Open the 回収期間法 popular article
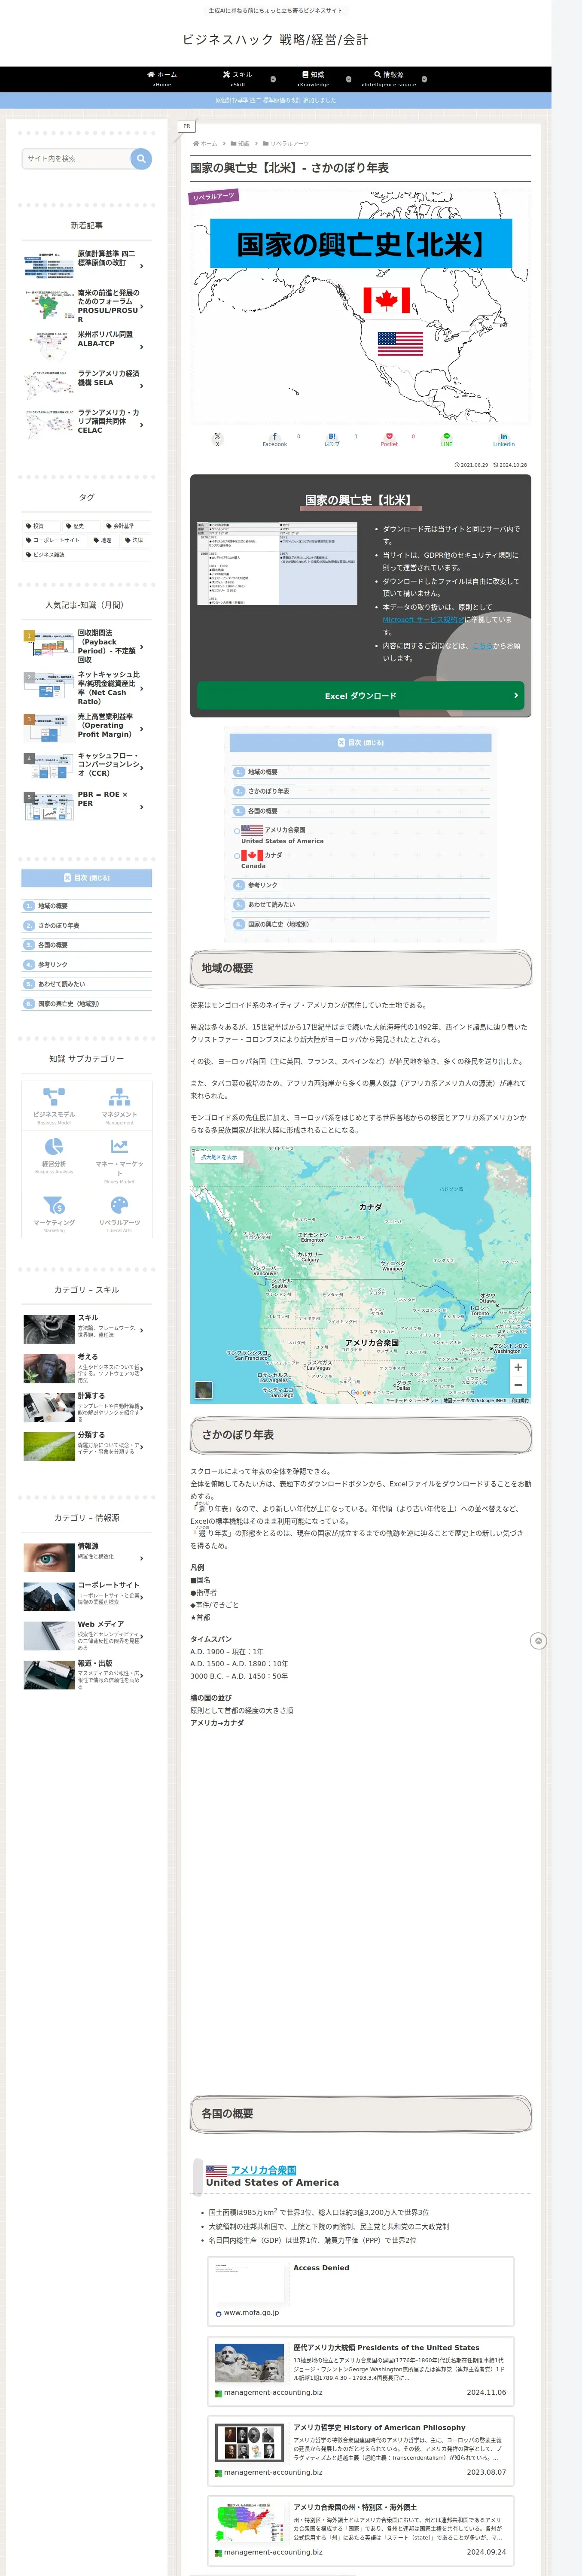582x2576 pixels. (x=87, y=647)
